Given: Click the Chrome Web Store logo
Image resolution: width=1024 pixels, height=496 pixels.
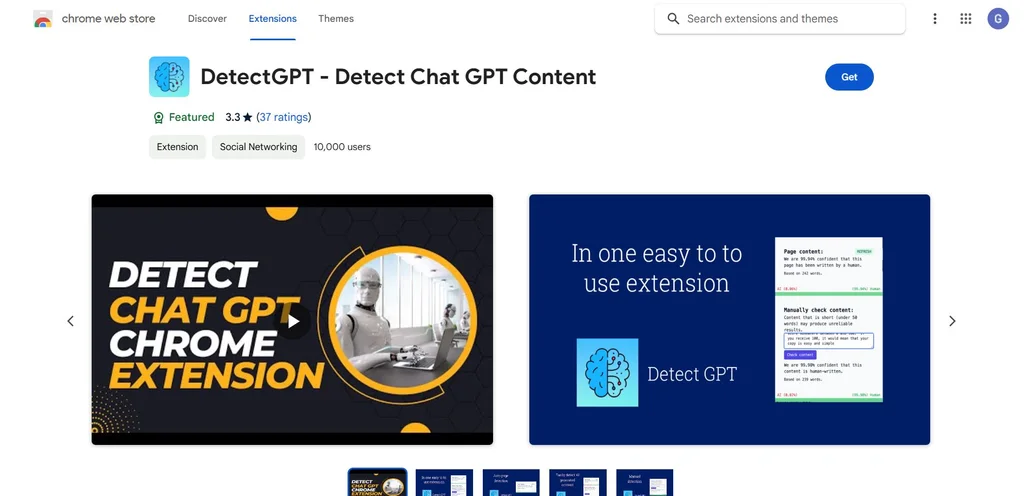Looking at the screenshot, I should click(x=42, y=19).
